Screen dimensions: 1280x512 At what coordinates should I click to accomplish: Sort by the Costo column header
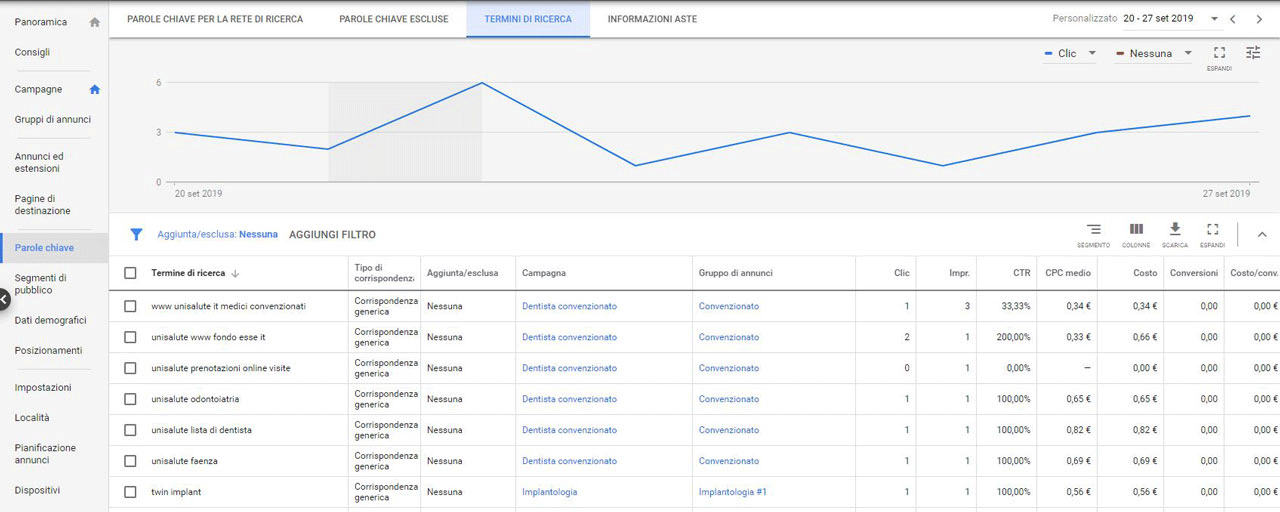point(1145,273)
